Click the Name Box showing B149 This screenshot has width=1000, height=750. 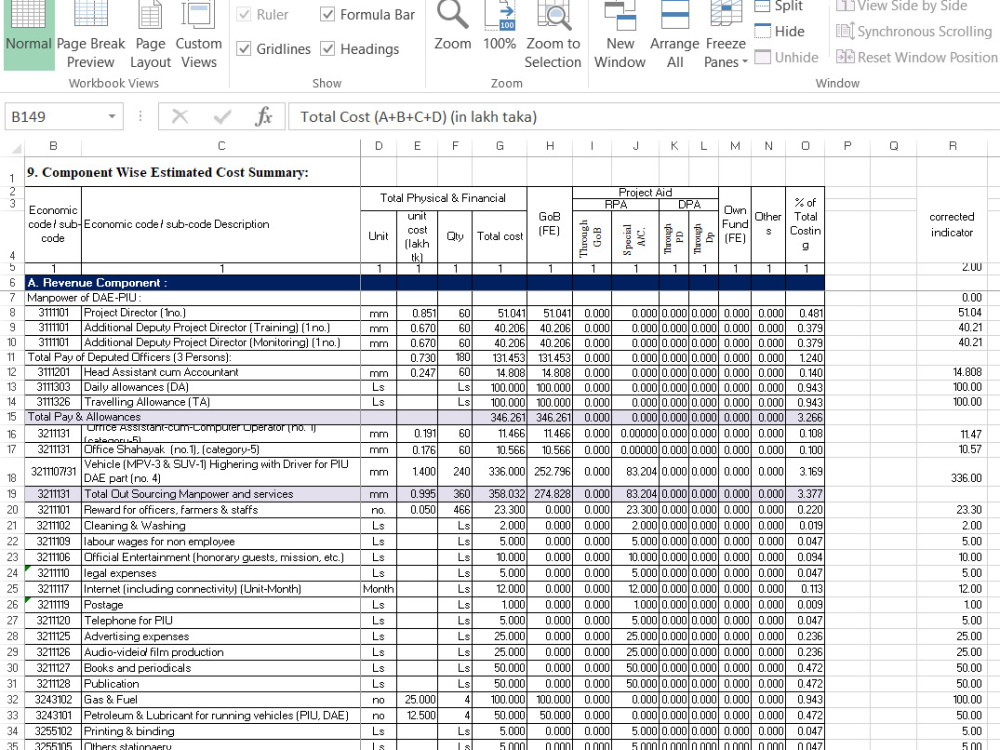coord(55,117)
